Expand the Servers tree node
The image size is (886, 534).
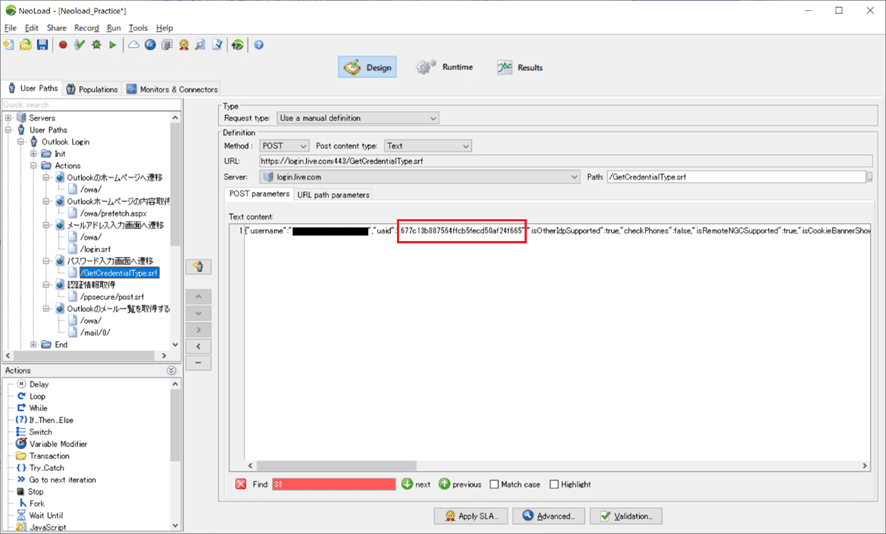[8, 118]
